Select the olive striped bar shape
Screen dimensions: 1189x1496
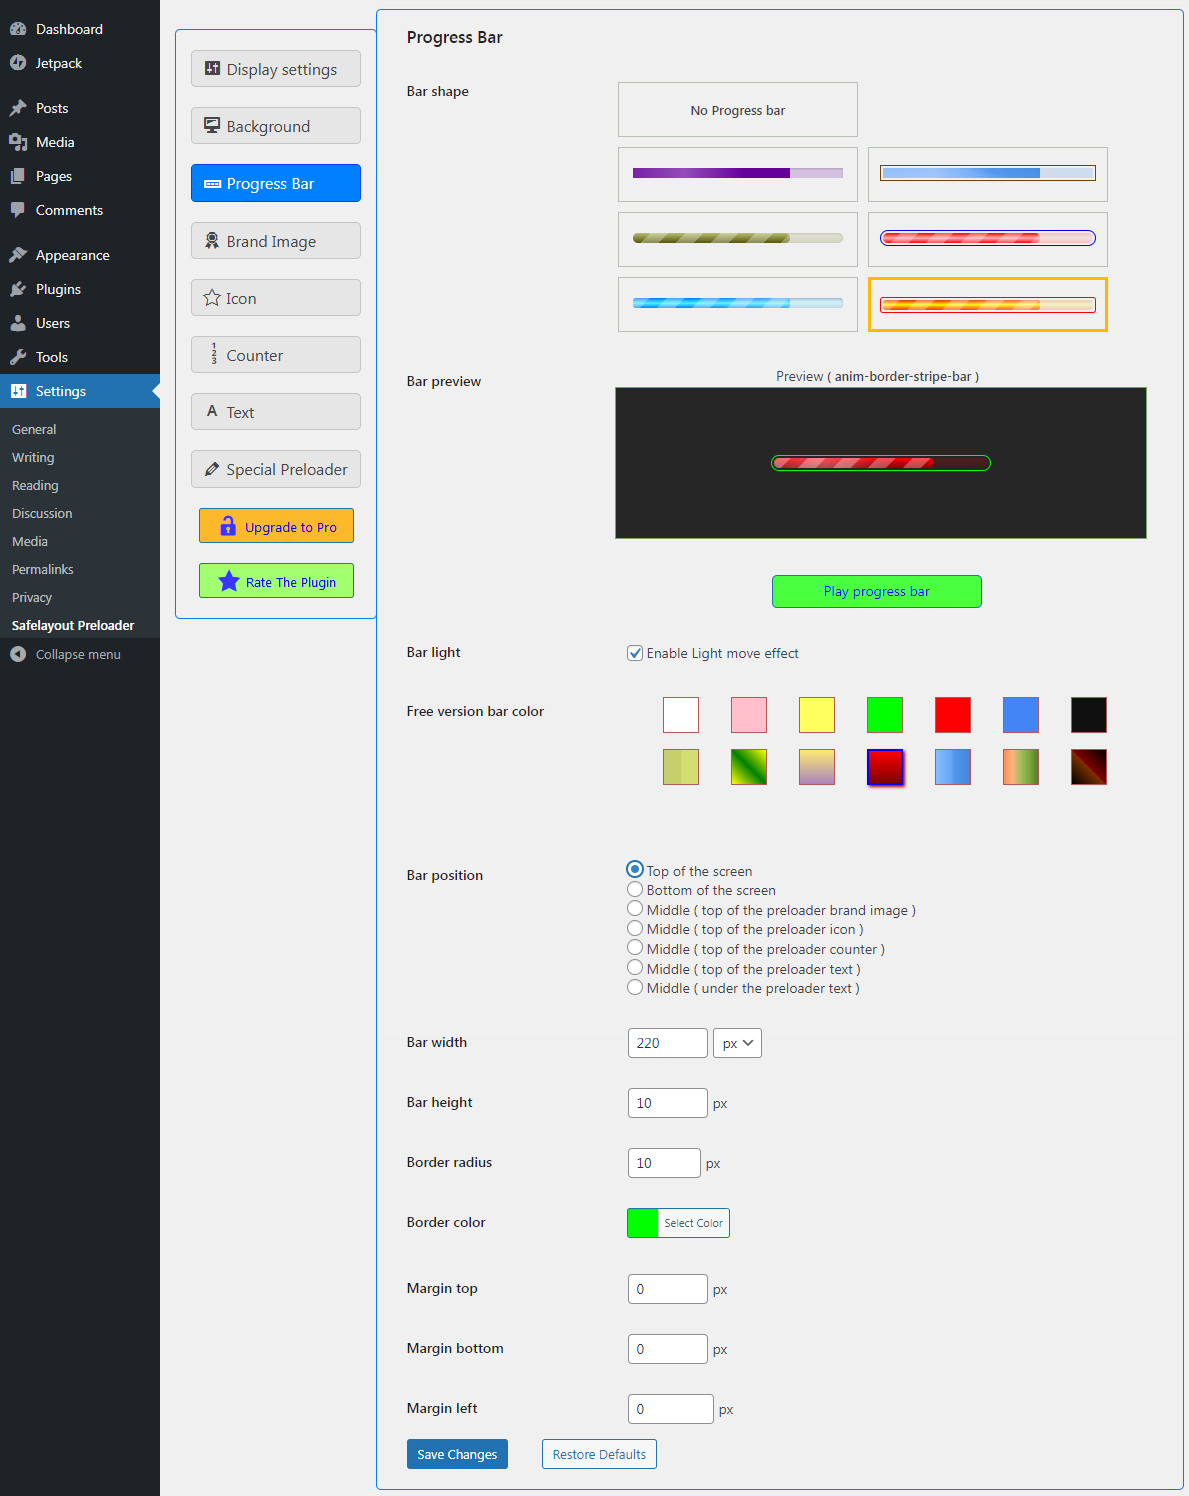point(738,239)
